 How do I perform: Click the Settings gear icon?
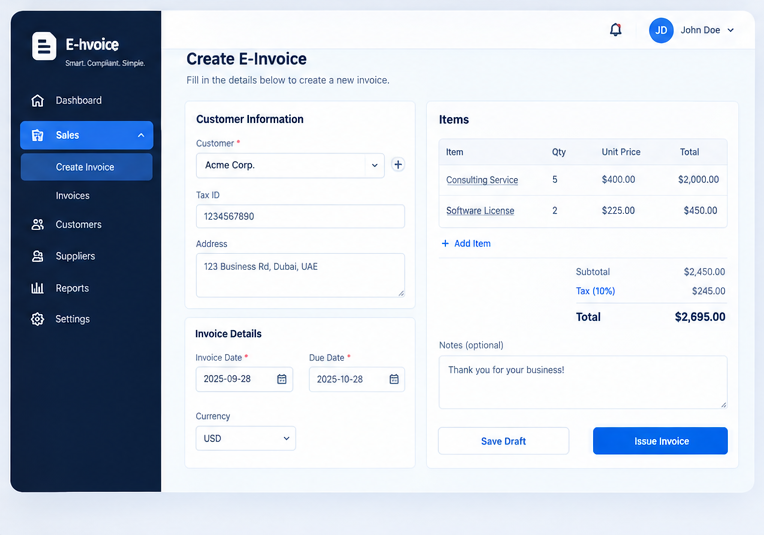38,319
